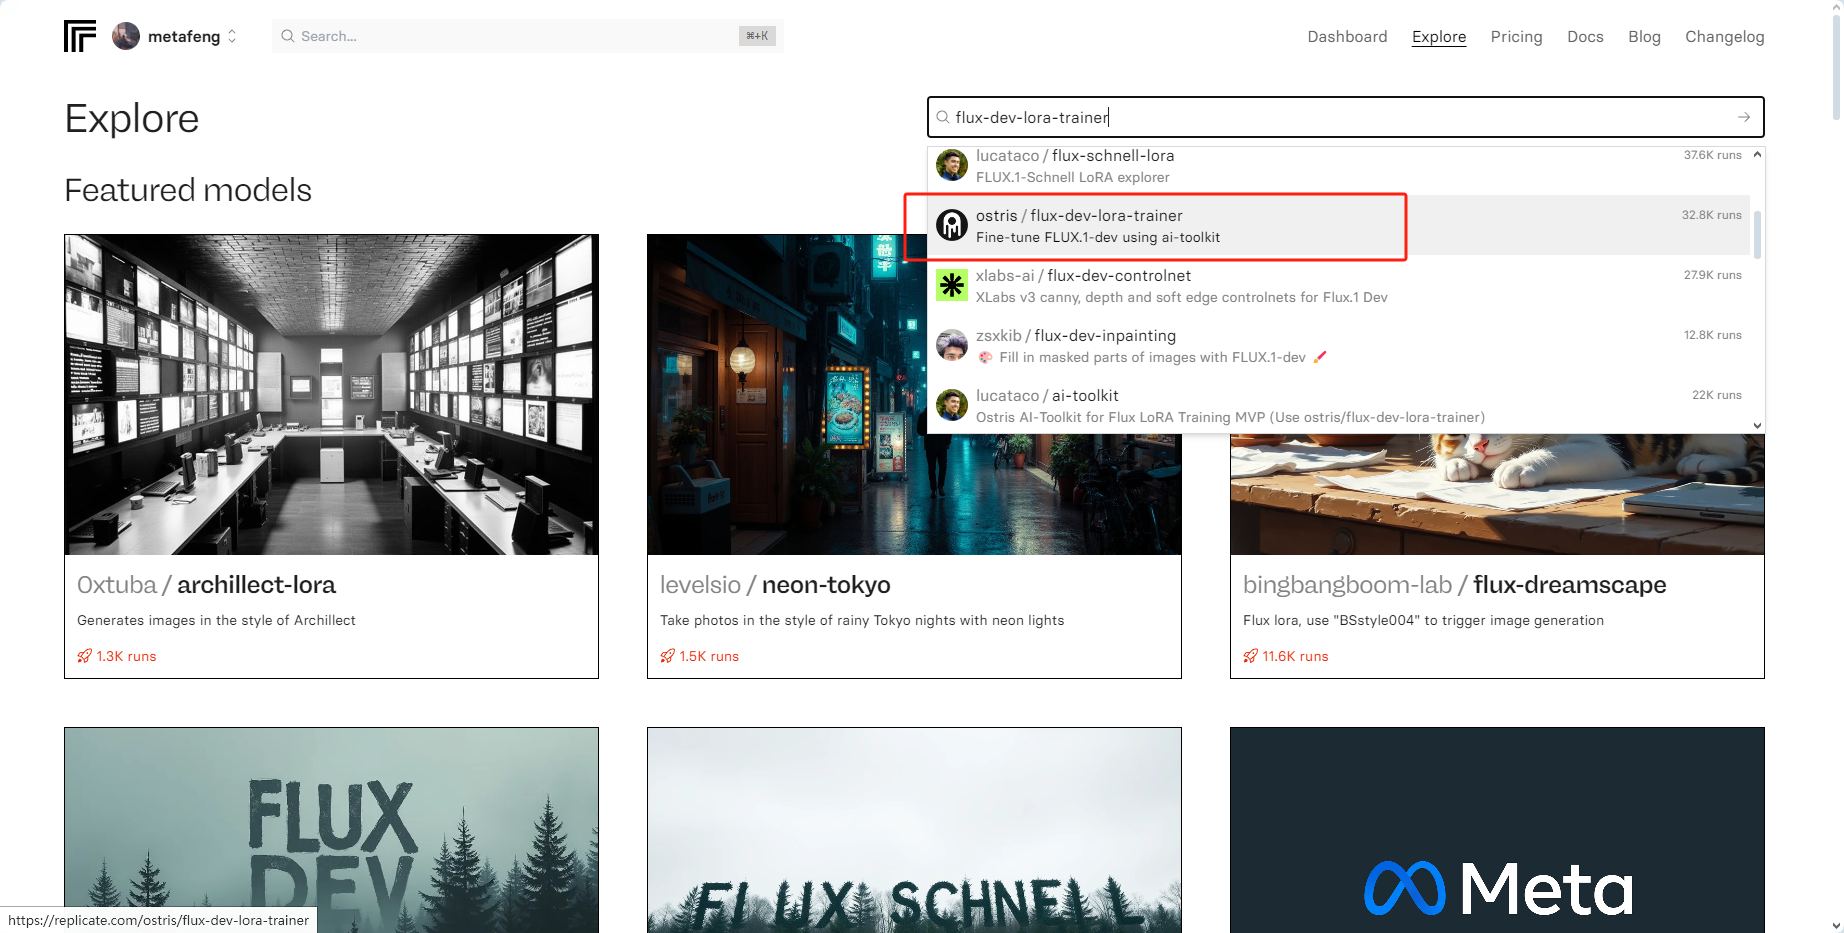
Task: Click the lucataco avatar beside flux-schnell-lora
Action: tap(952, 165)
